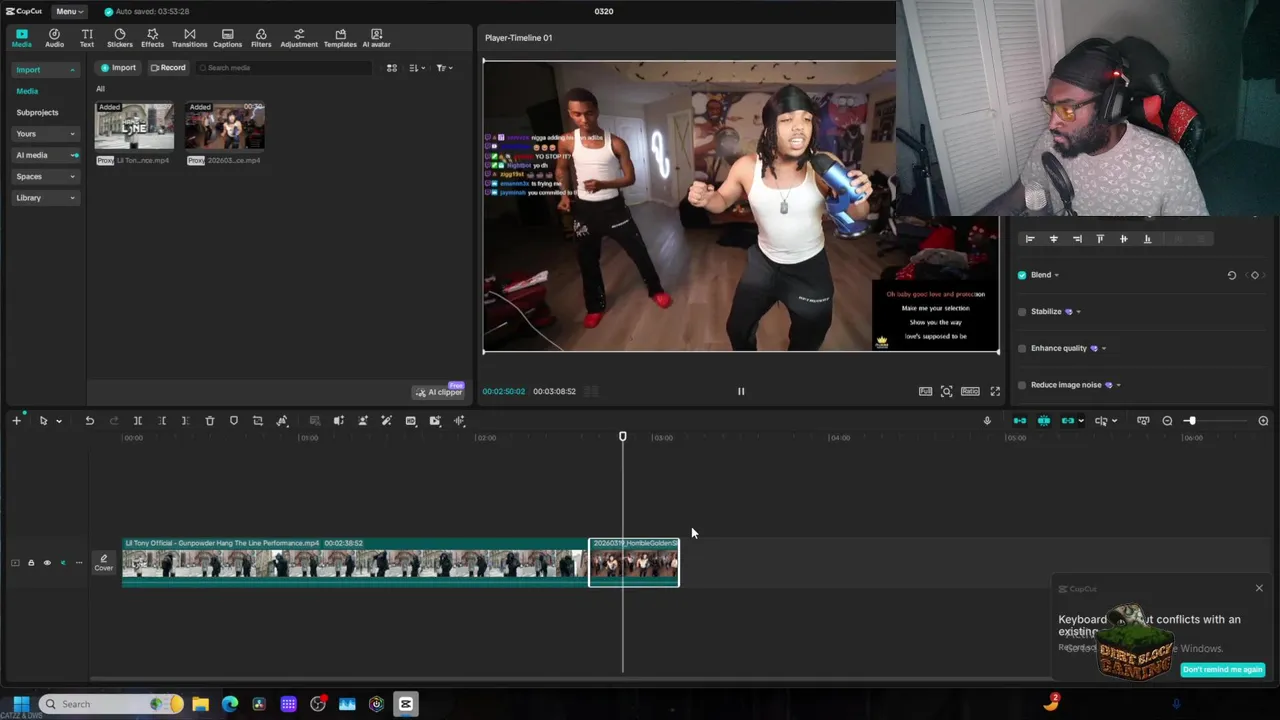The height and width of the screenshot is (720, 1280).
Task: Toggle auto snapping on timeline
Action: [1043, 421]
